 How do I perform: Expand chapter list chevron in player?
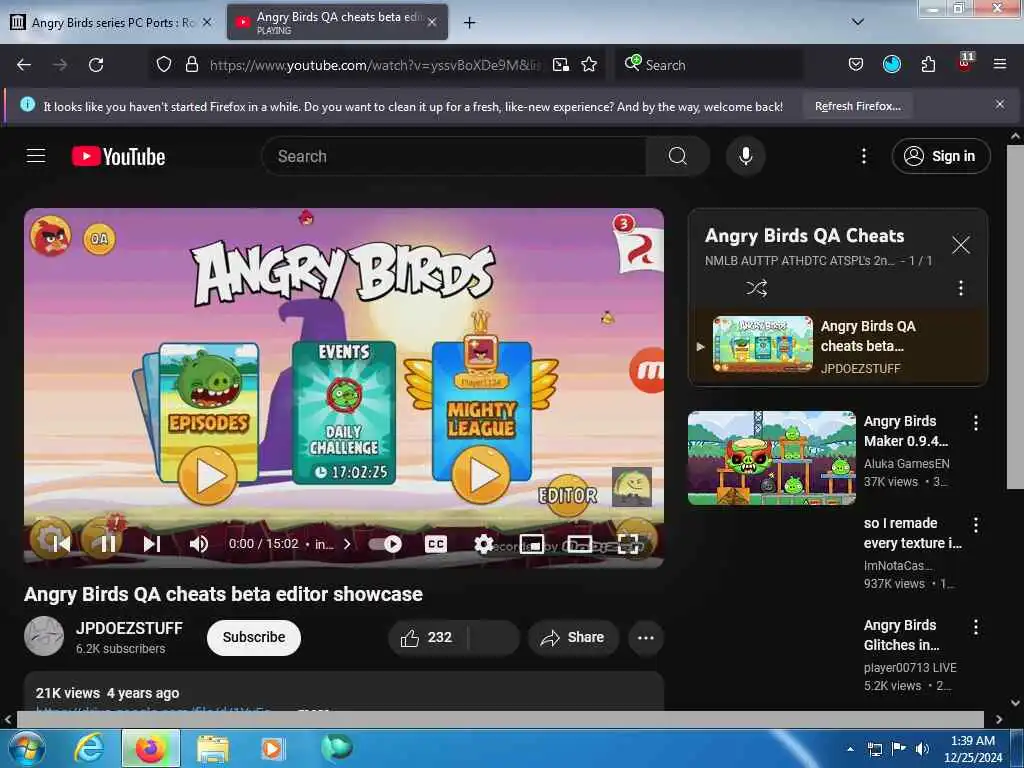click(347, 543)
